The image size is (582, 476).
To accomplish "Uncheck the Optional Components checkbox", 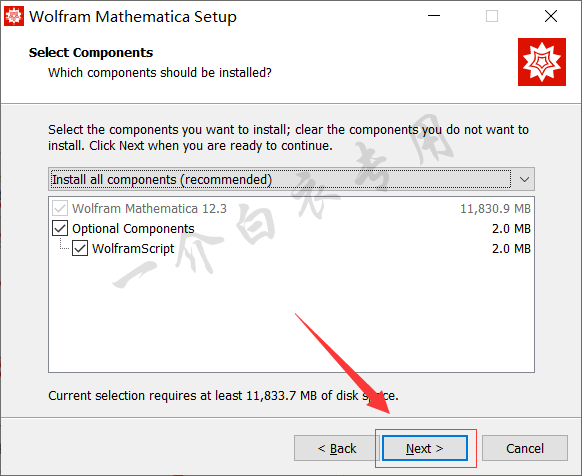I will [x=60, y=228].
